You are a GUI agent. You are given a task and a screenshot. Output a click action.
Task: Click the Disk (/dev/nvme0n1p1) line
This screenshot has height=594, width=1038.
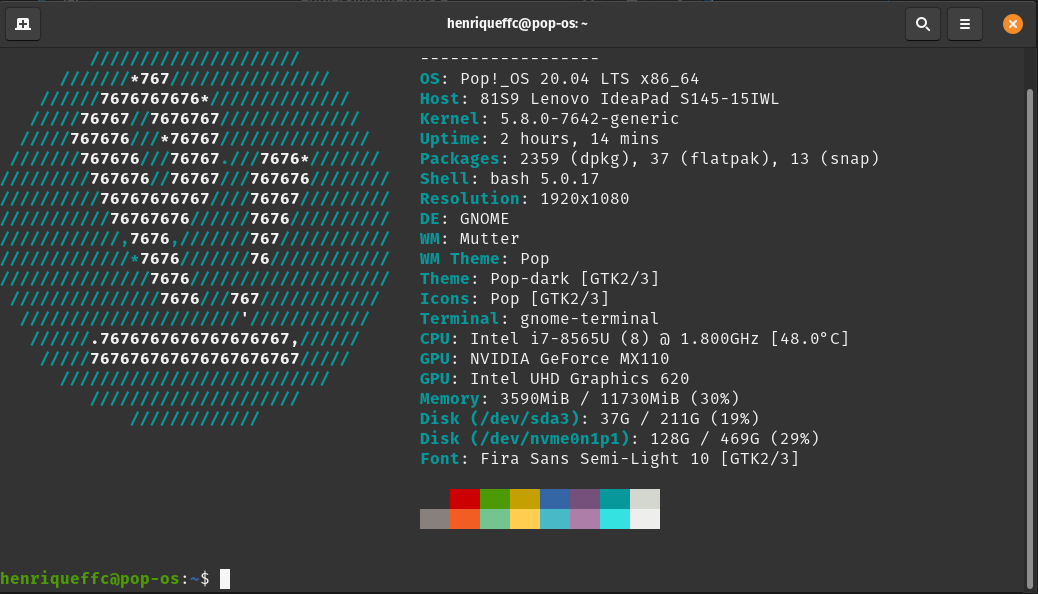pos(619,439)
